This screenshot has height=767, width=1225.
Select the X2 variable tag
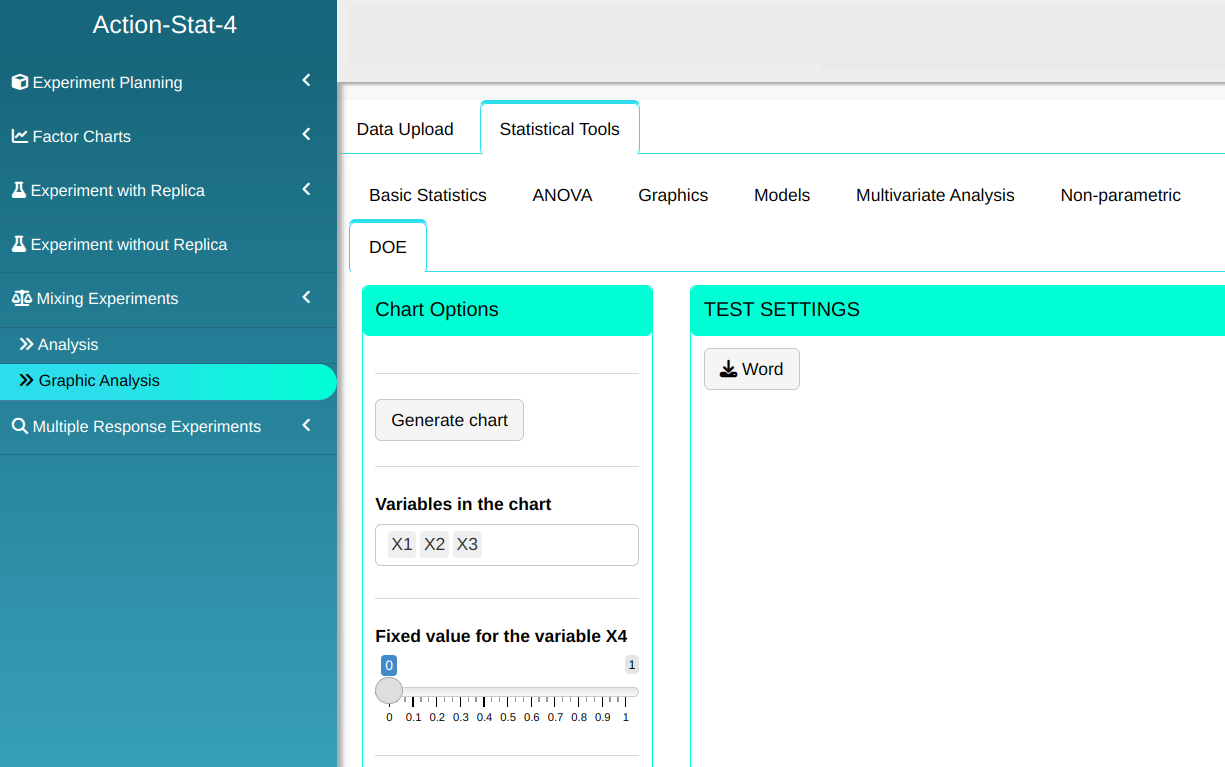(434, 544)
